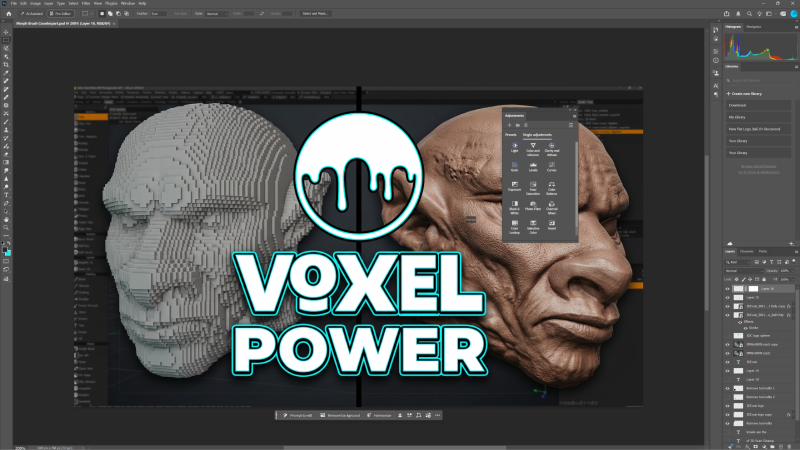800x450 pixels.
Task: Show the hidden Layer 19 text layer
Action: tap(728, 380)
